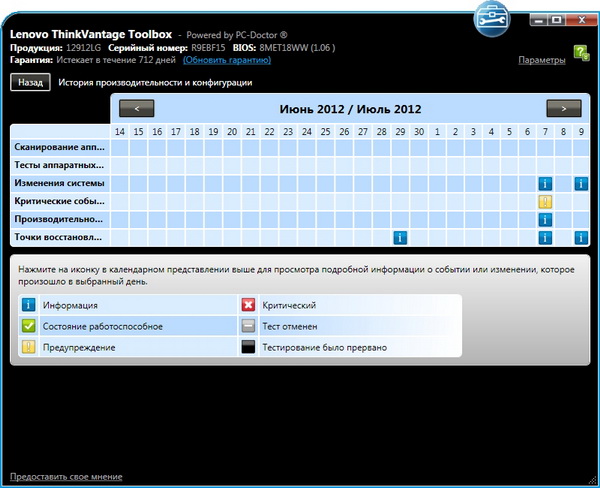Open performance info icon on July 7

click(545, 220)
